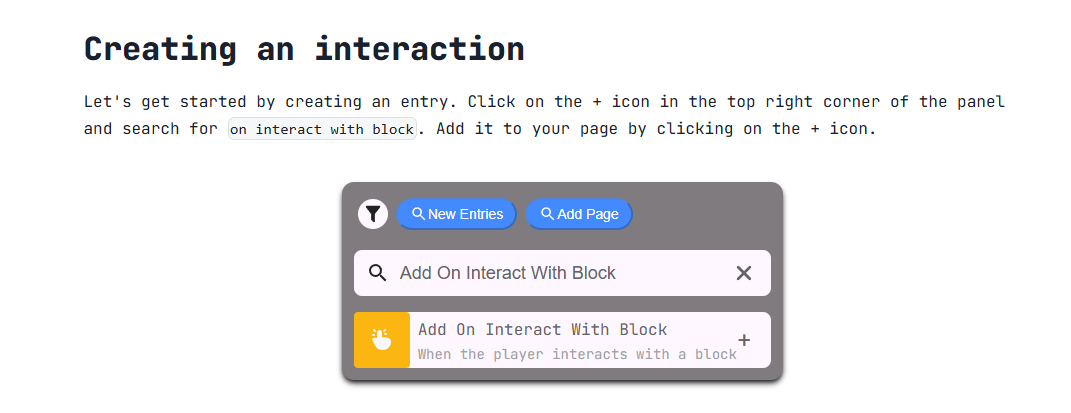The height and width of the screenshot is (413, 1071).
Task: Click the funnel filter icon
Action: point(373,214)
